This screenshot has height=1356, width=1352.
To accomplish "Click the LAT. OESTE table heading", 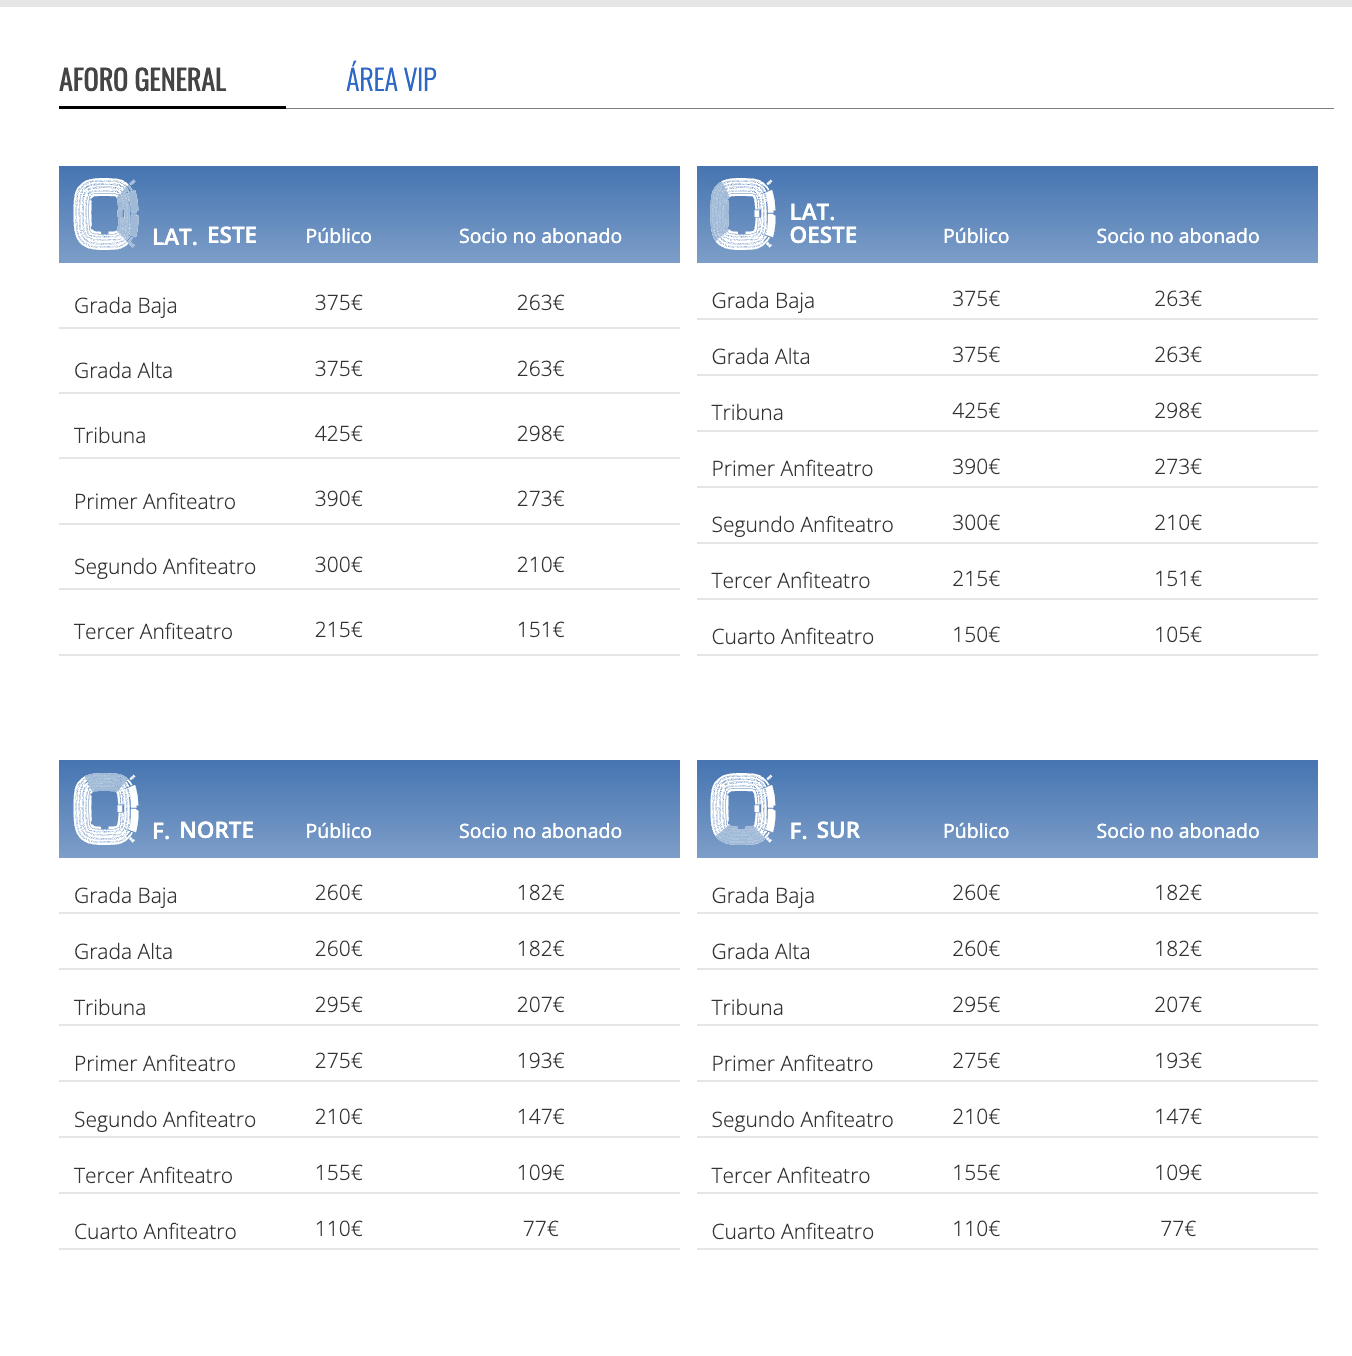I will click(823, 224).
